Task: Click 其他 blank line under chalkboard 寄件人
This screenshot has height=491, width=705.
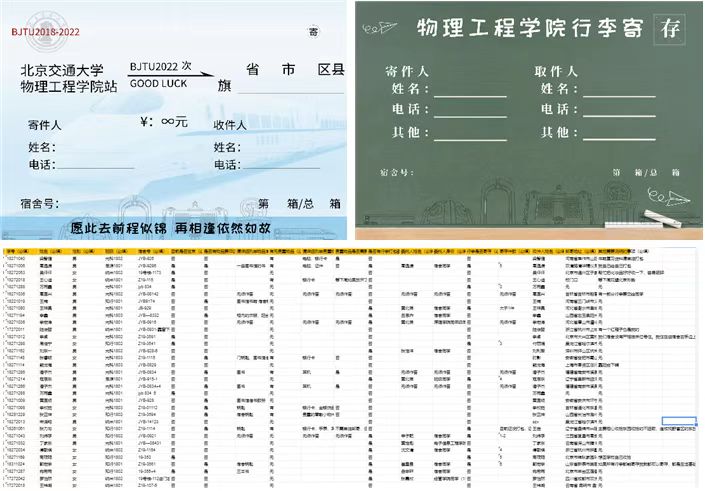Action: tap(470, 140)
